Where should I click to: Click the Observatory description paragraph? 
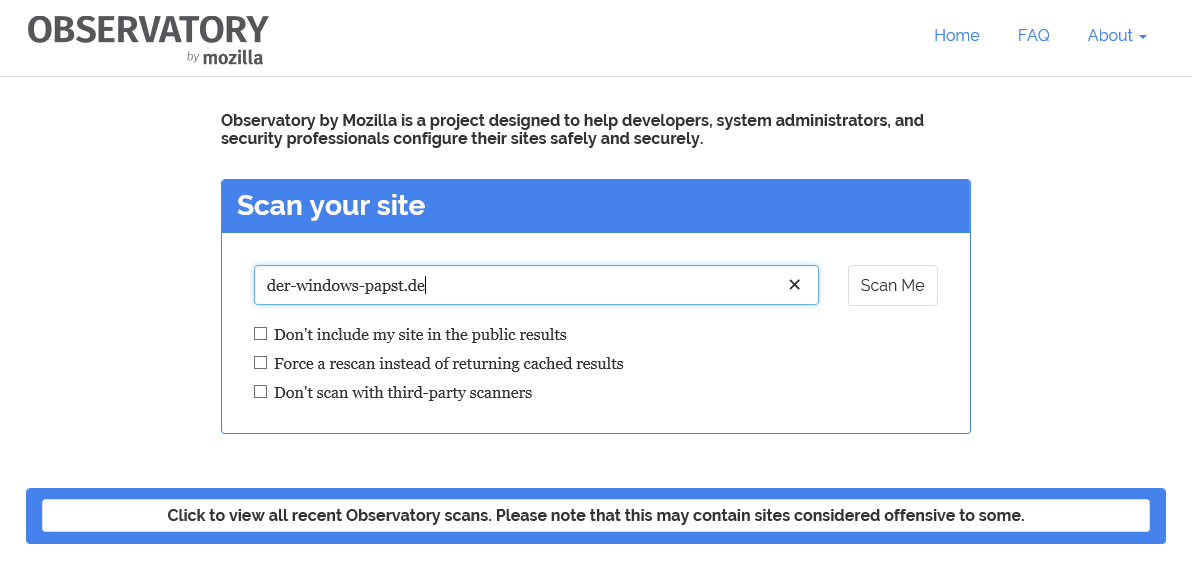coord(572,130)
